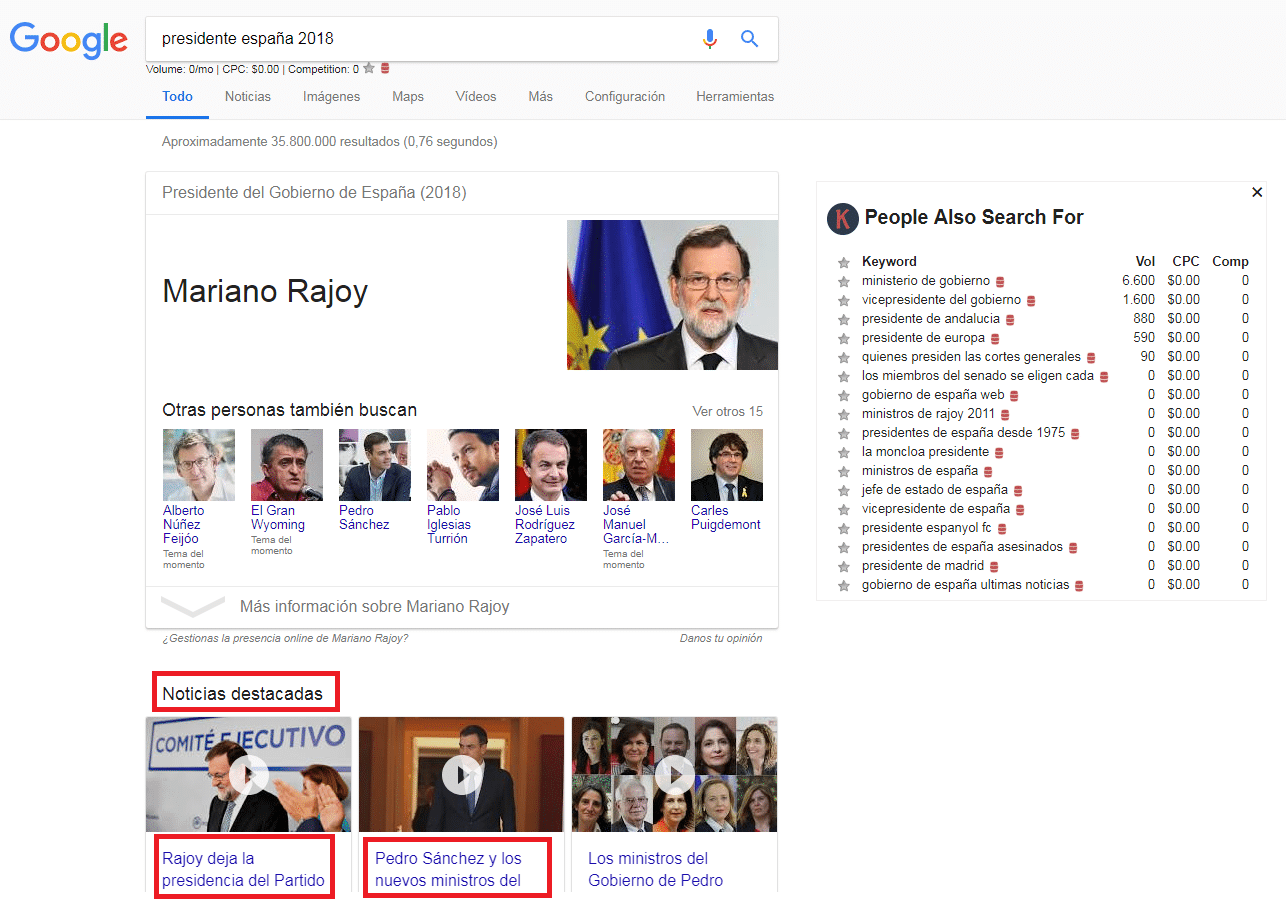This screenshot has height=902, width=1286.
Task: Play the Pedro Sánchez news video
Action: [x=462, y=774]
